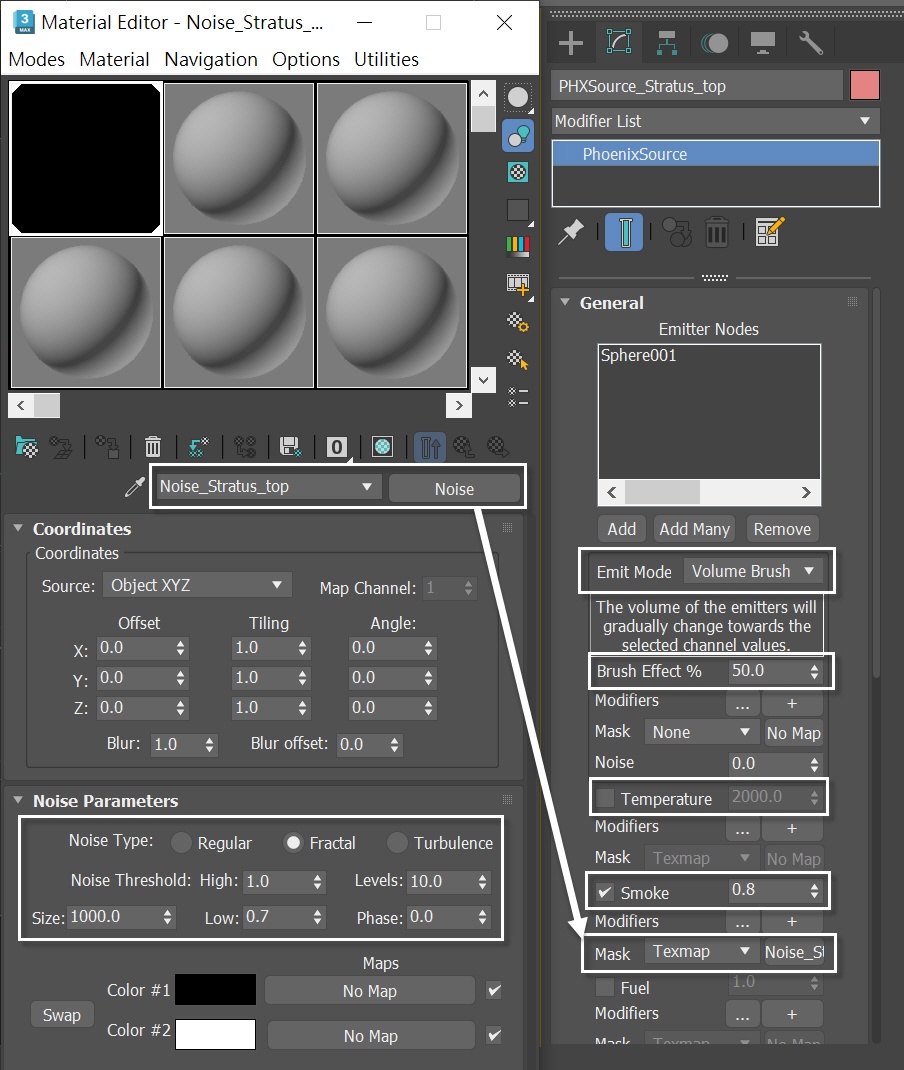Viewport: 904px width, 1070px height.
Task: Open Material Editor Options icon
Action: [518, 321]
